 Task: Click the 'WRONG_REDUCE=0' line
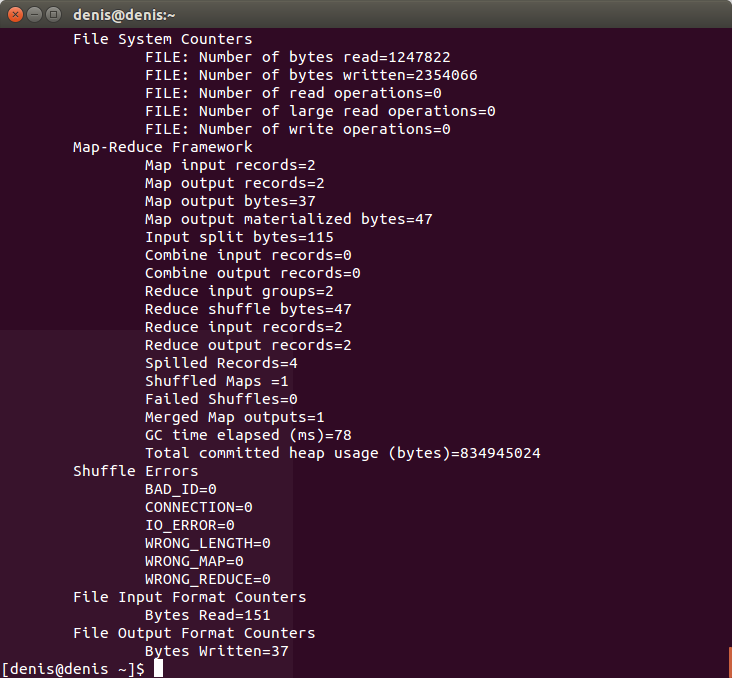point(208,579)
